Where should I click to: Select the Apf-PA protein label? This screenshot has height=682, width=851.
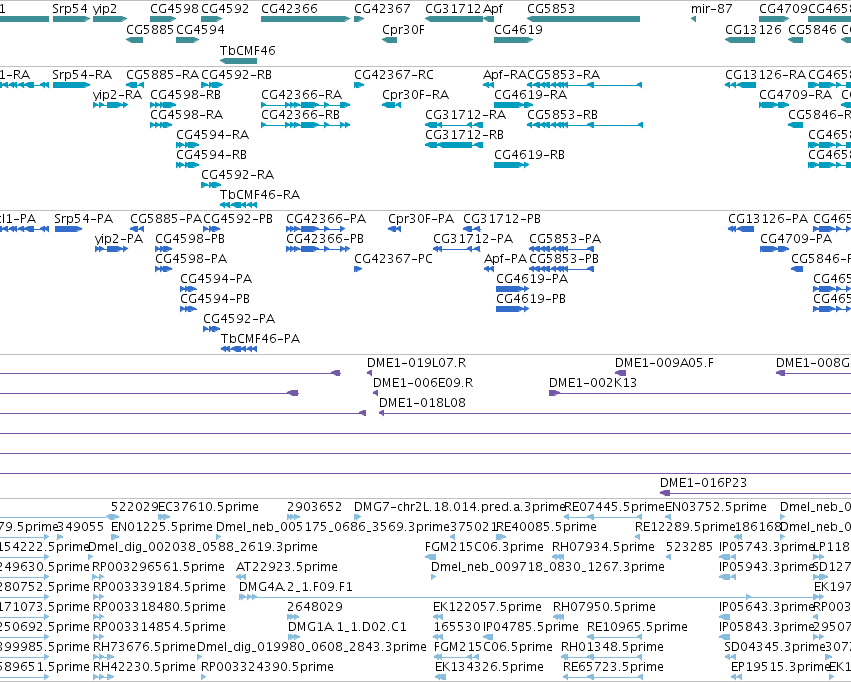tap(505, 259)
